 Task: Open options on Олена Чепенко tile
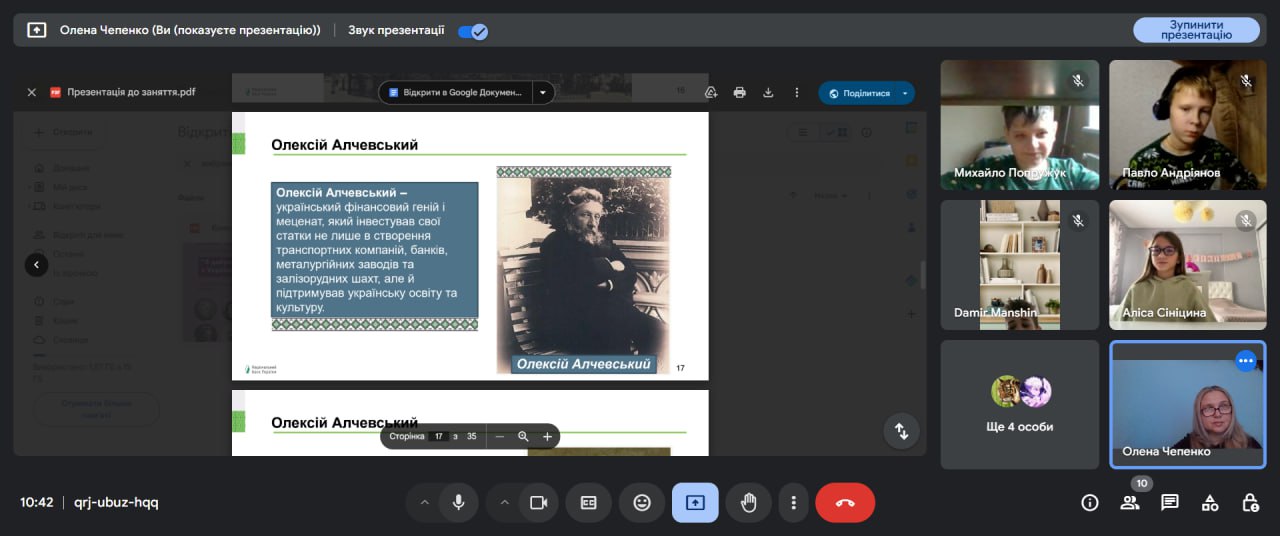tap(1245, 361)
